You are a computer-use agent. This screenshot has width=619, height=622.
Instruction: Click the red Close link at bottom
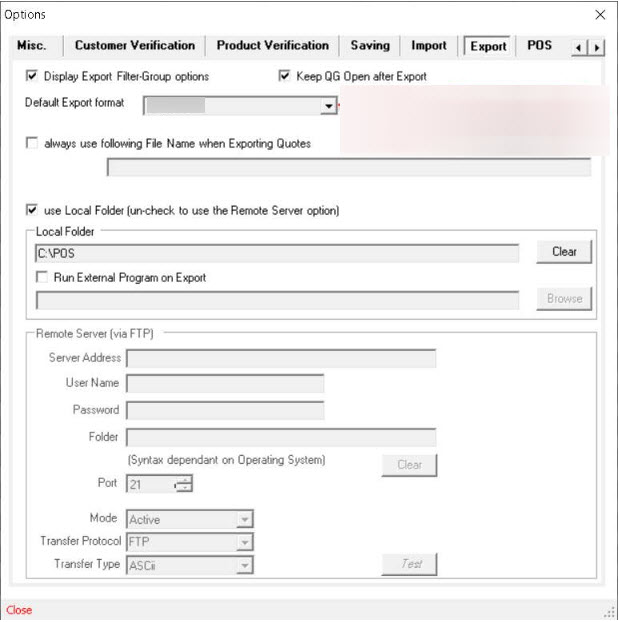point(19,610)
